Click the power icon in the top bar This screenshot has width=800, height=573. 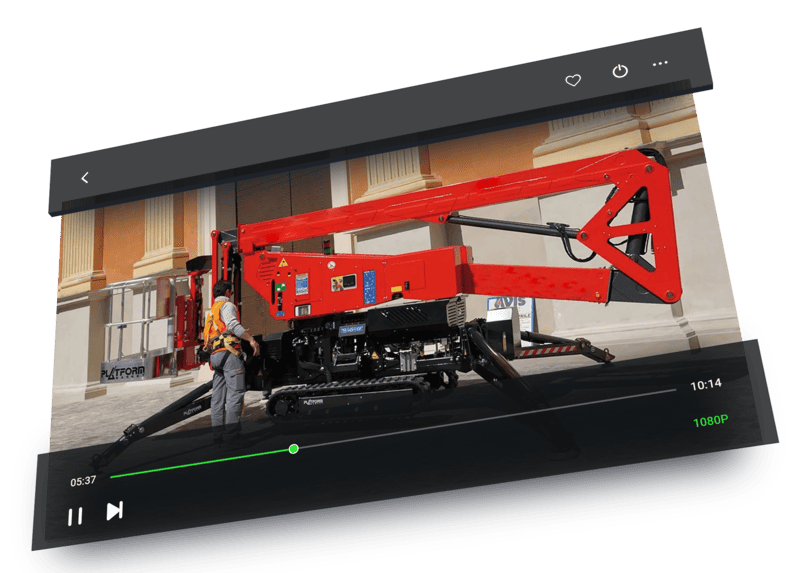[620, 71]
